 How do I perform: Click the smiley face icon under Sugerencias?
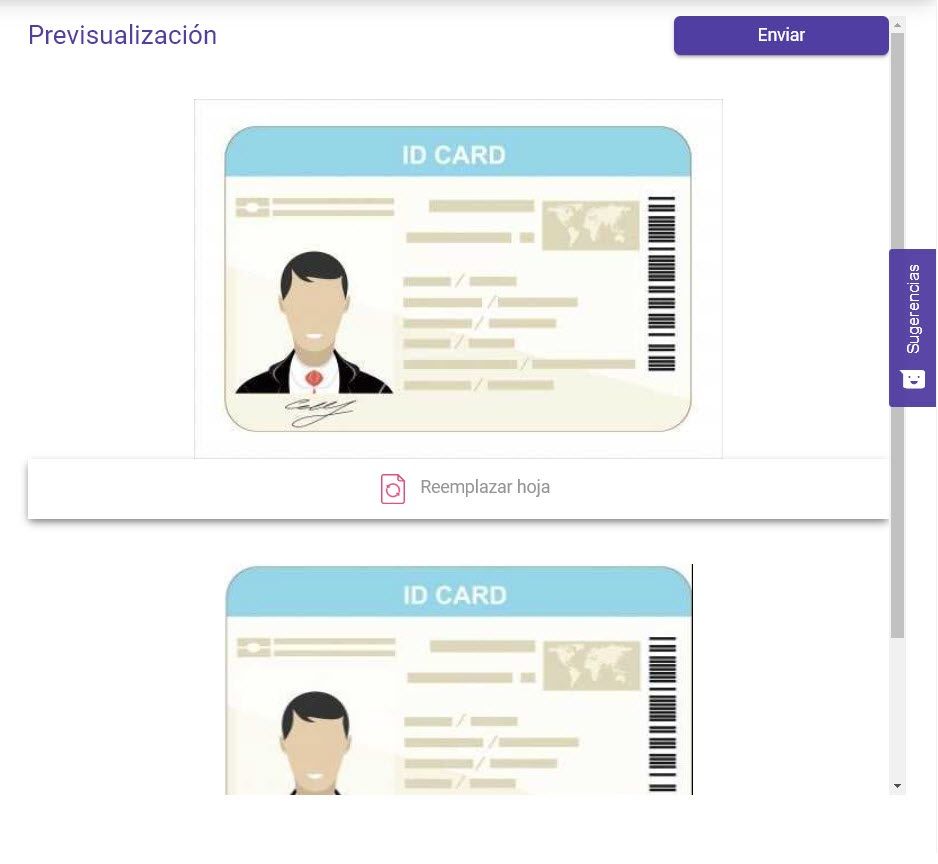click(913, 379)
